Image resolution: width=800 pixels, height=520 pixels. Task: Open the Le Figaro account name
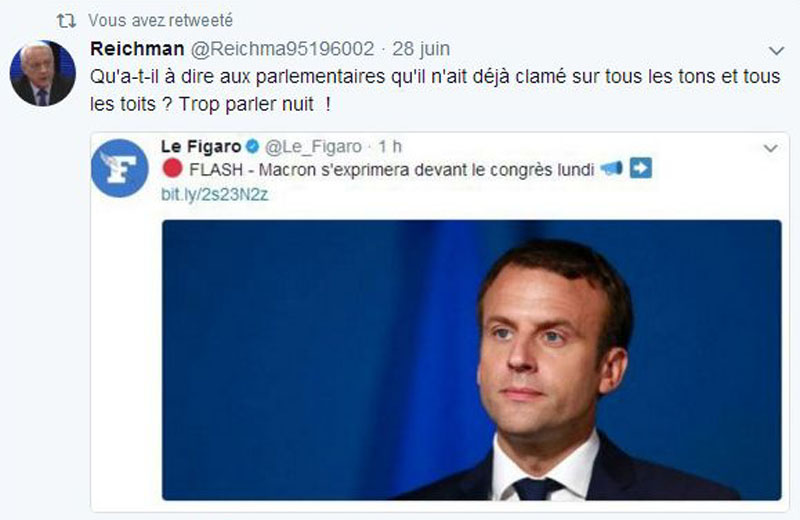(x=201, y=147)
